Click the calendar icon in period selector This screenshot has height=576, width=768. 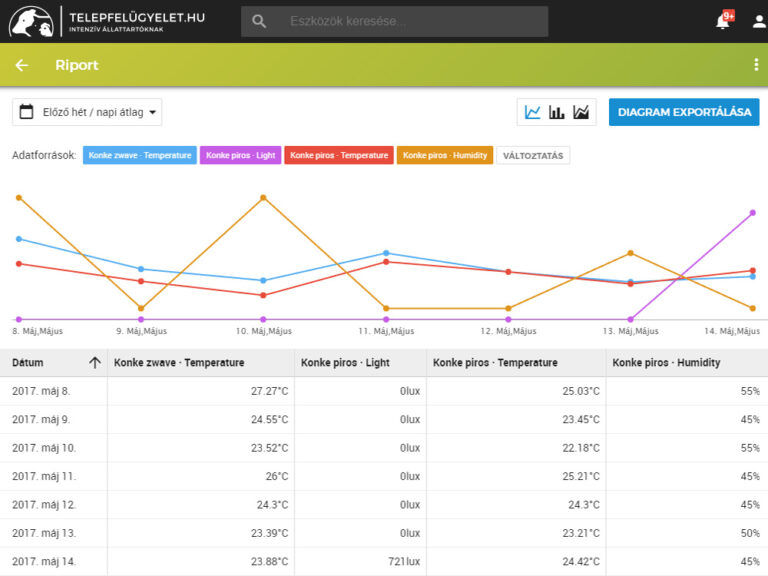coord(26,112)
